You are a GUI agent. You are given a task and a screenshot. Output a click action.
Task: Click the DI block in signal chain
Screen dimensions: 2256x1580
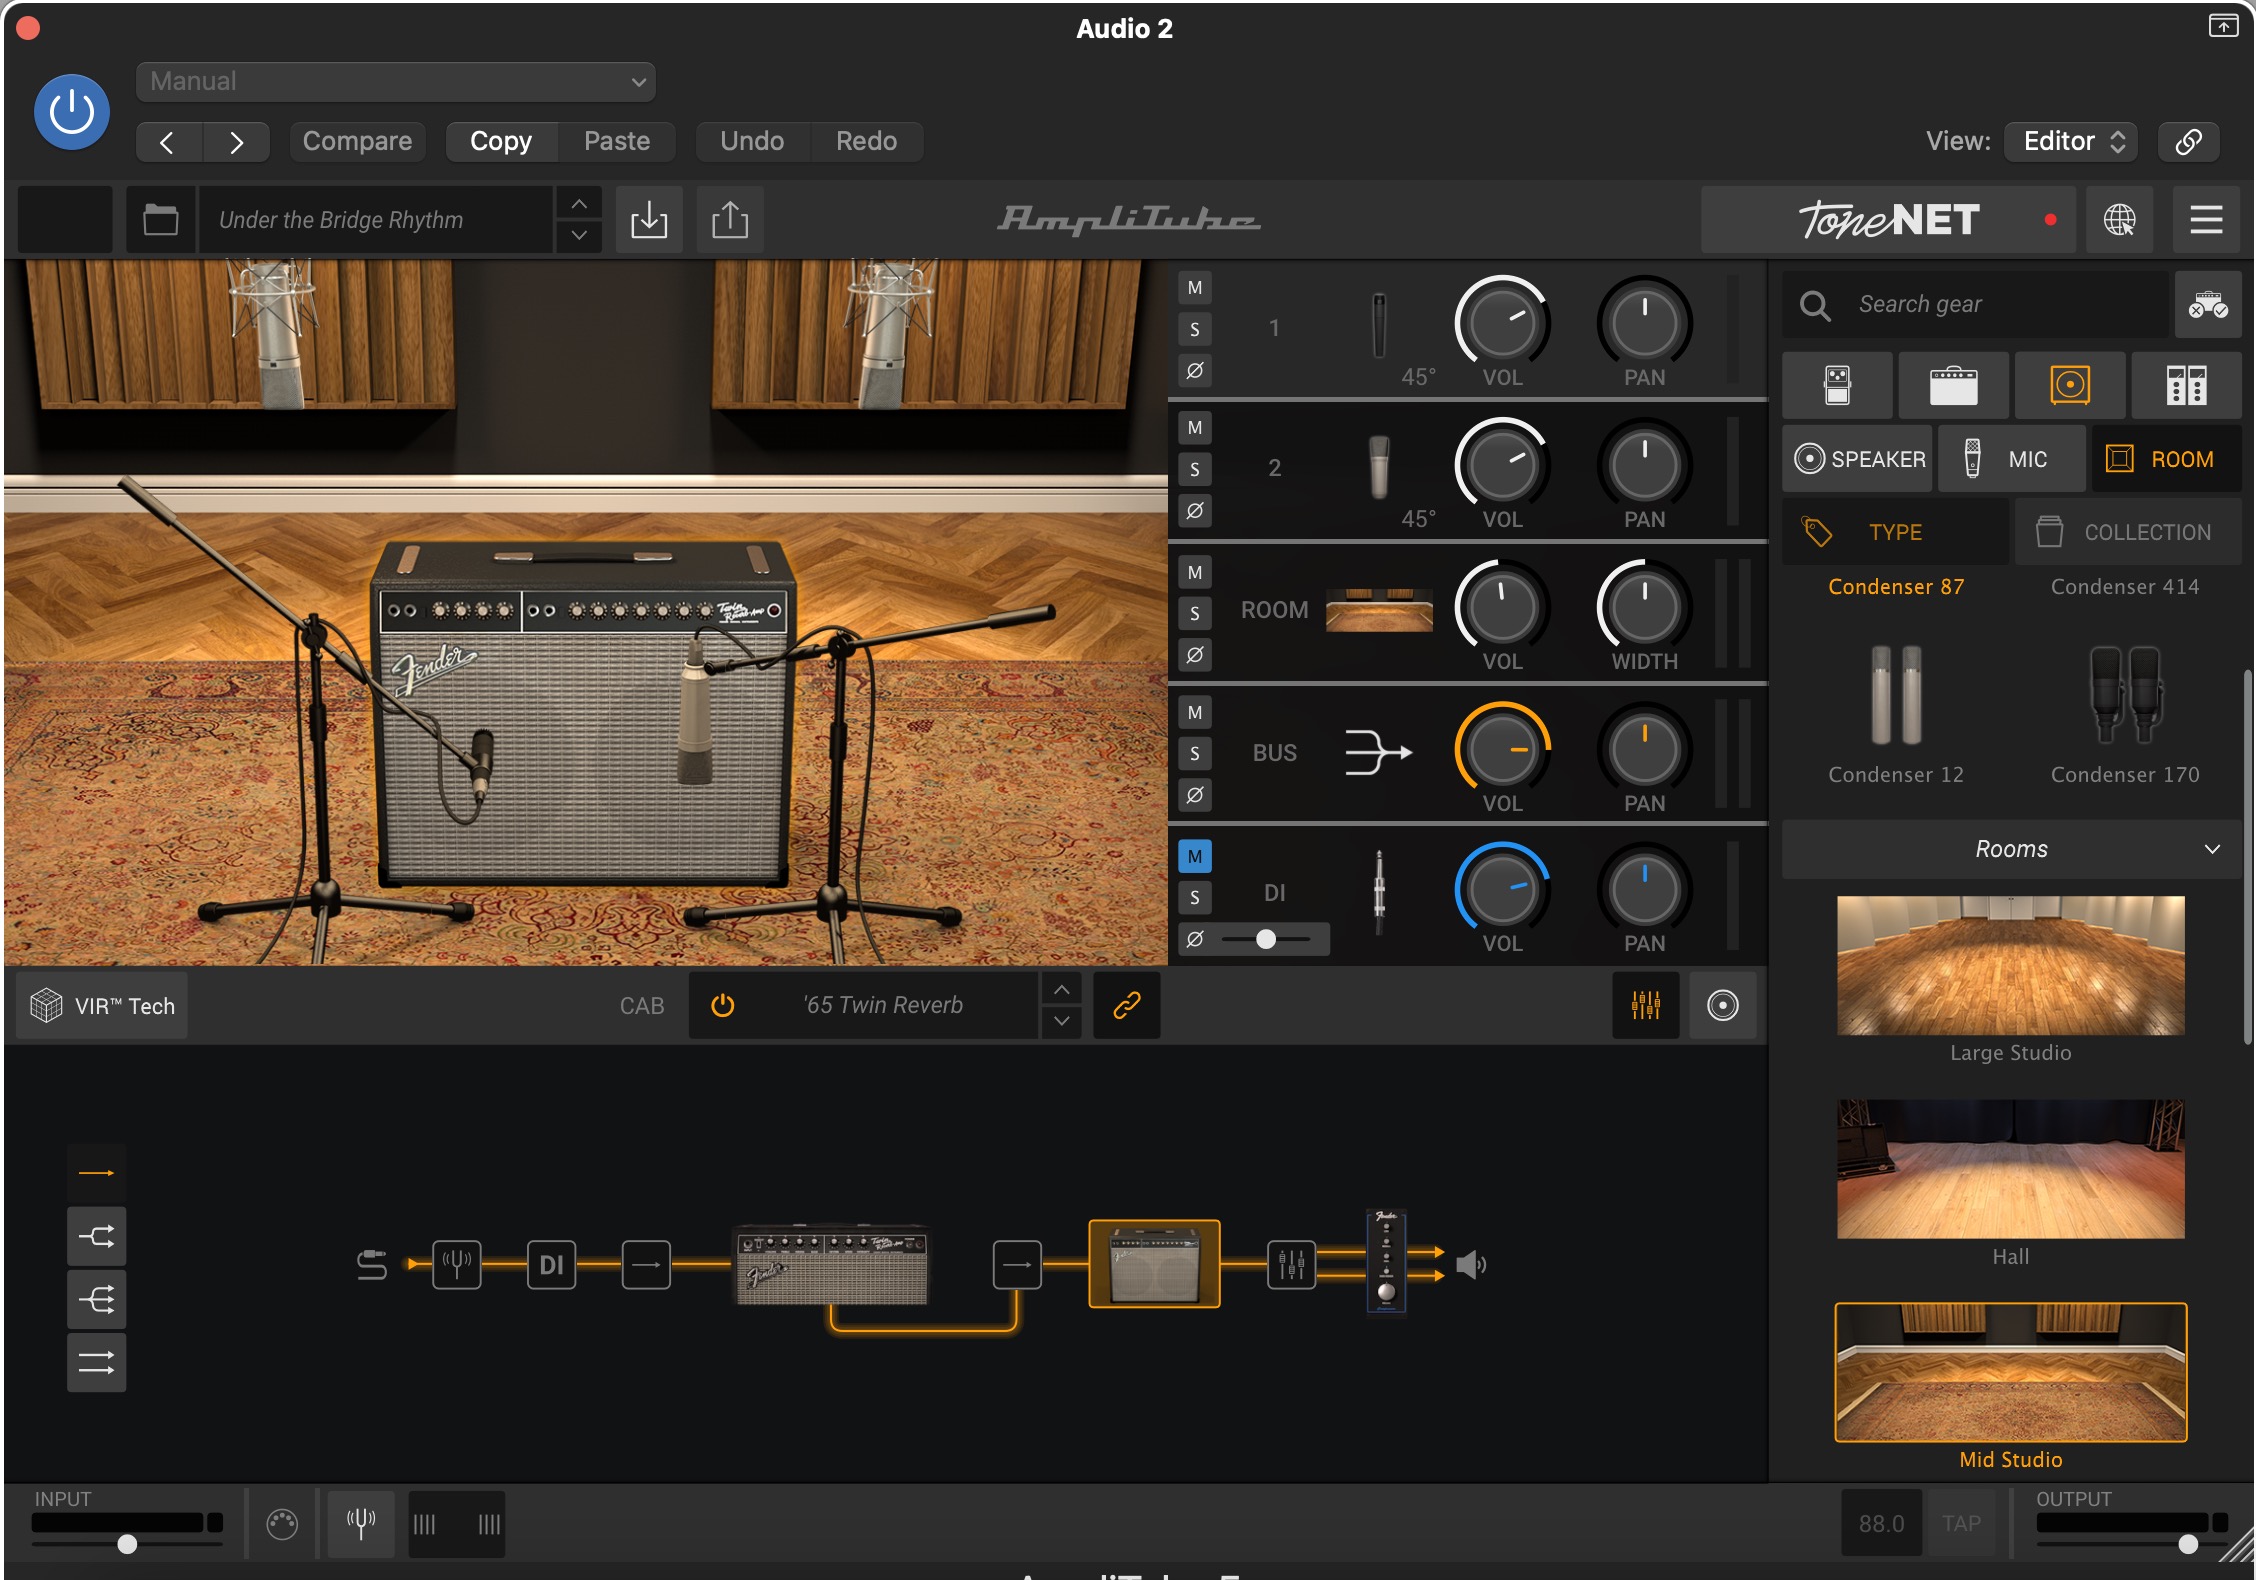point(551,1265)
